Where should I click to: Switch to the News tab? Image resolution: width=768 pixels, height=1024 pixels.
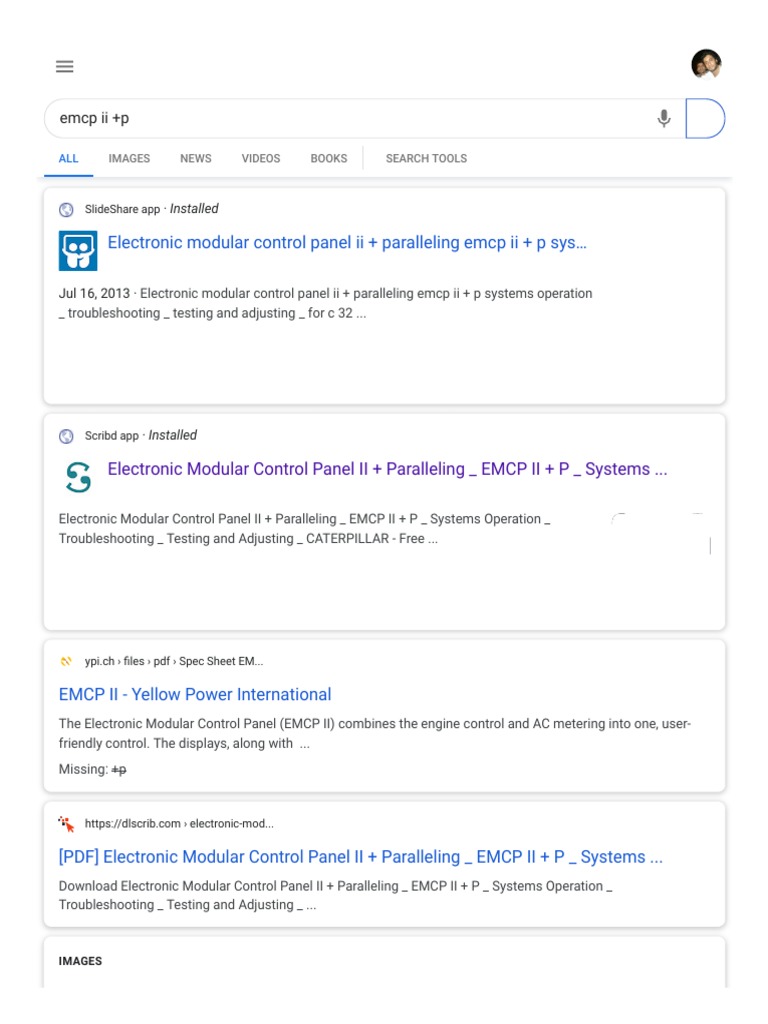click(x=196, y=159)
